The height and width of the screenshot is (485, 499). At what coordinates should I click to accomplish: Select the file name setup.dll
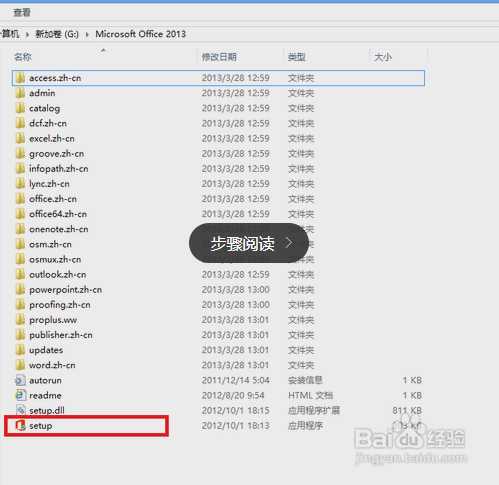tap(47, 410)
